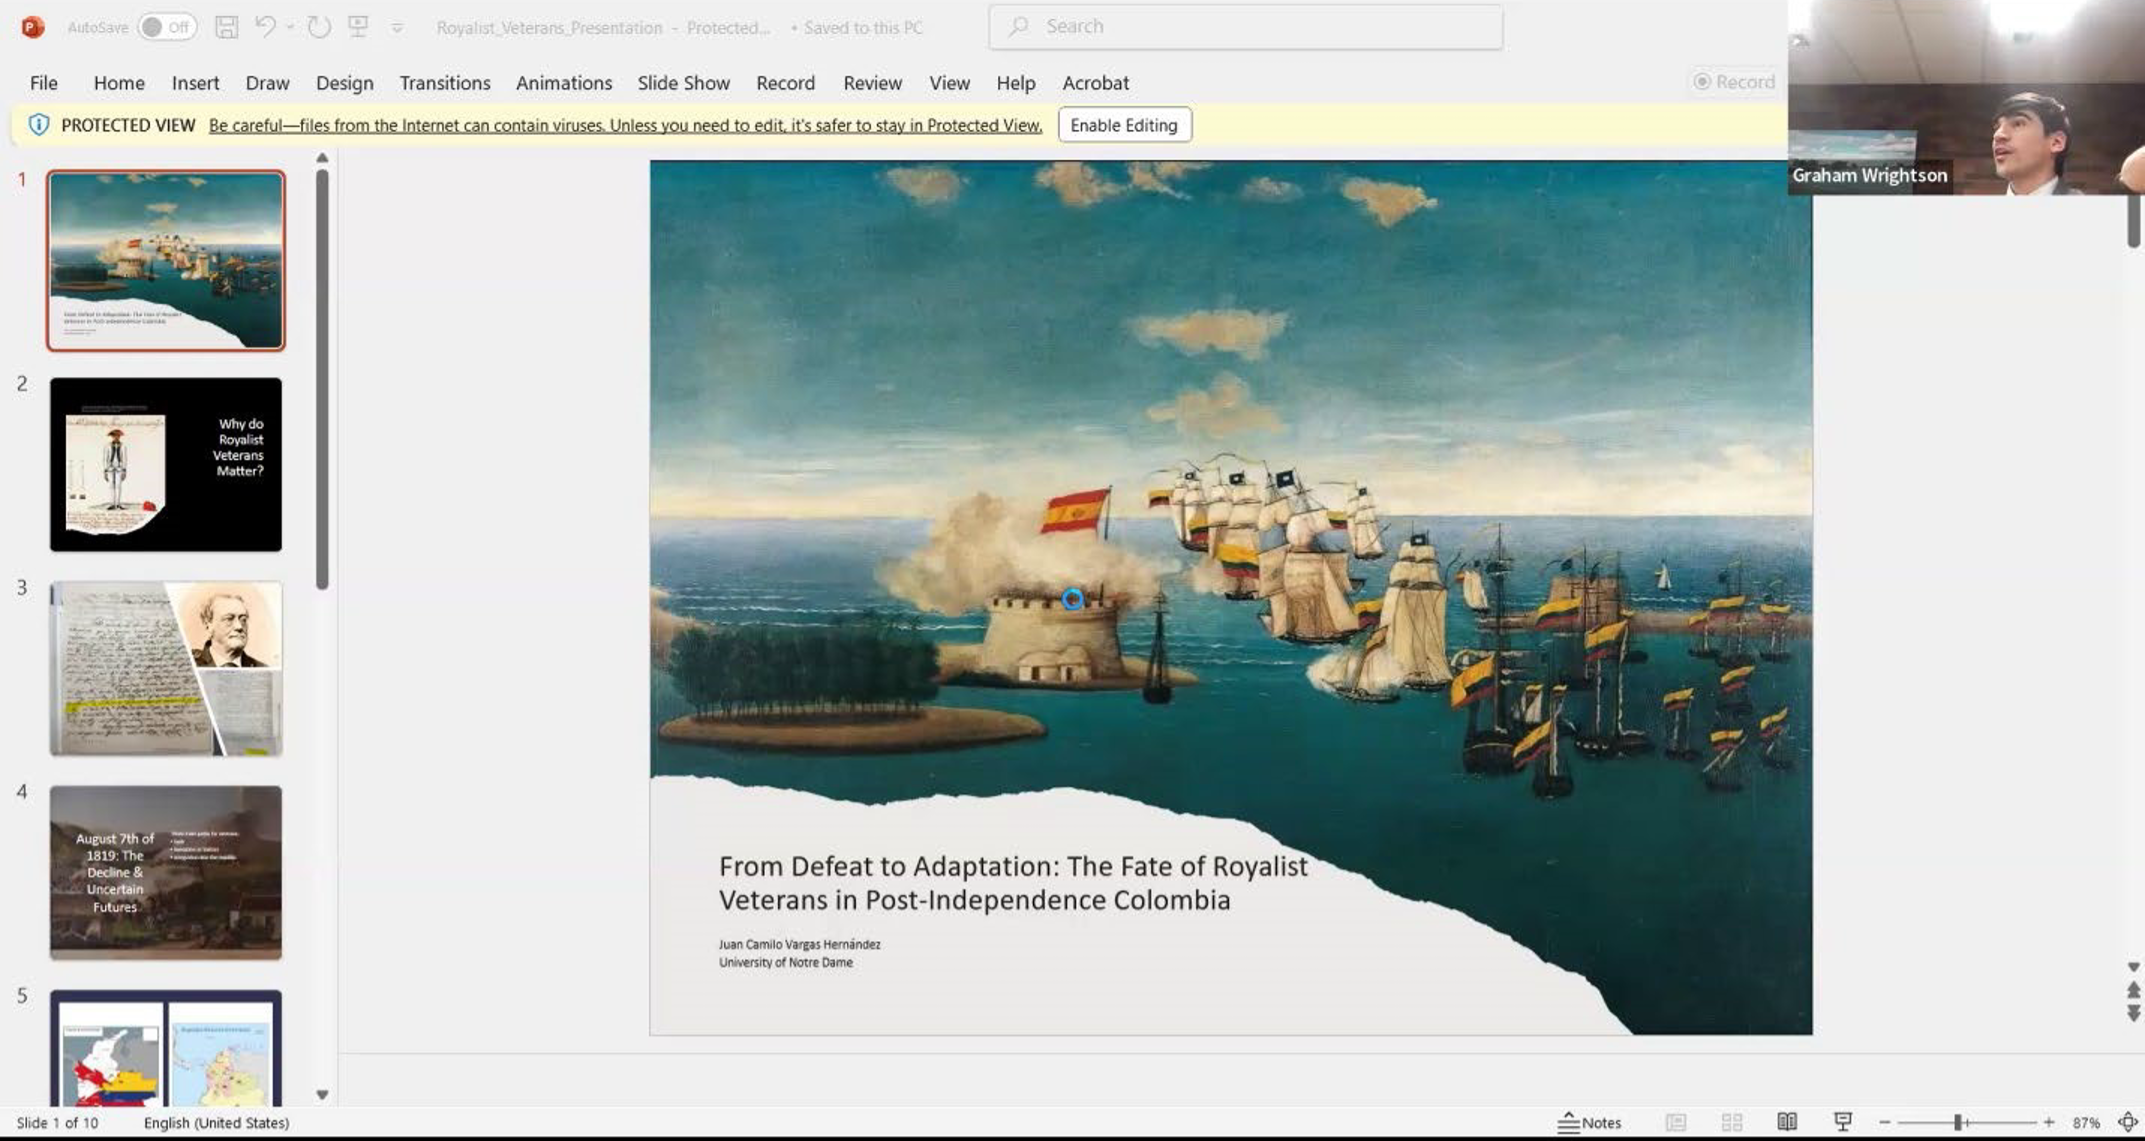
Task: Click the Previous Slide double-arrow button
Action: click(x=2133, y=990)
